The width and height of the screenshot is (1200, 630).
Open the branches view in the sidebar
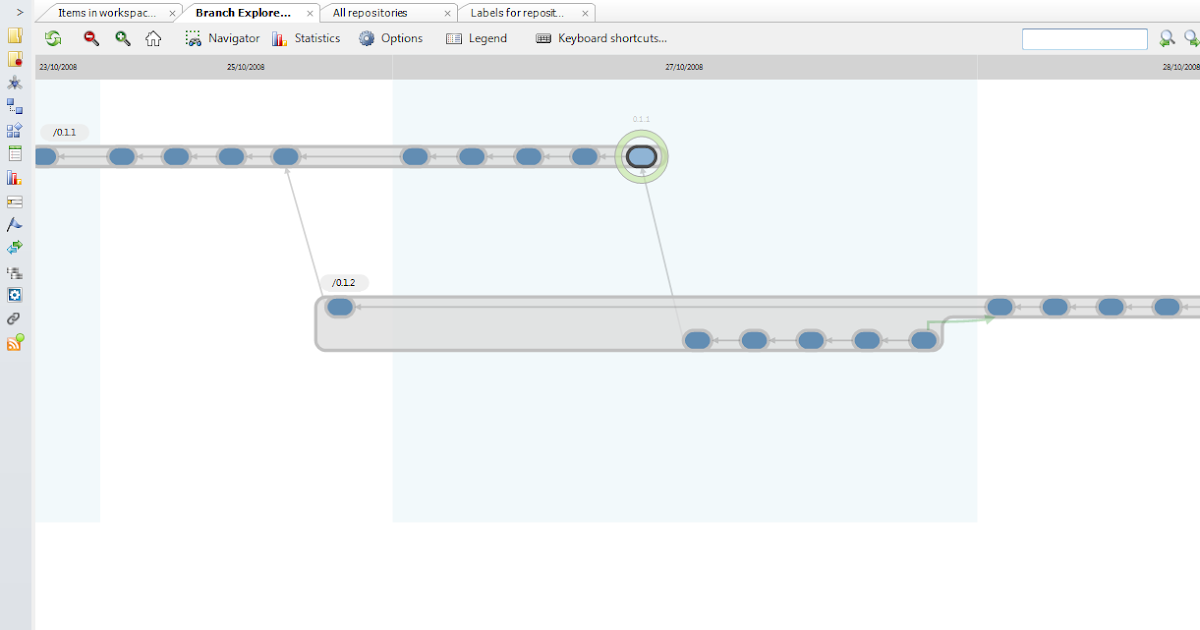click(14, 107)
